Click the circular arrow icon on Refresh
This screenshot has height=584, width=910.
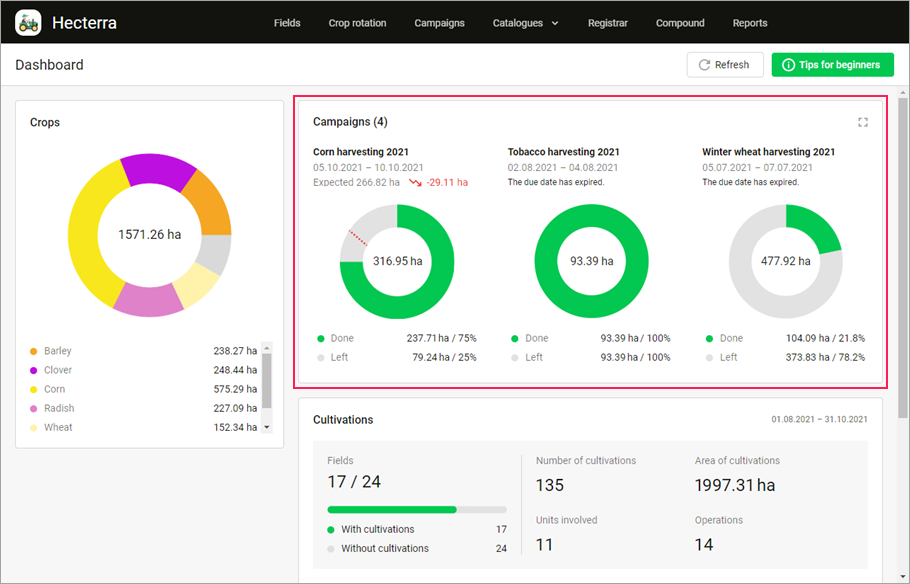(x=703, y=64)
